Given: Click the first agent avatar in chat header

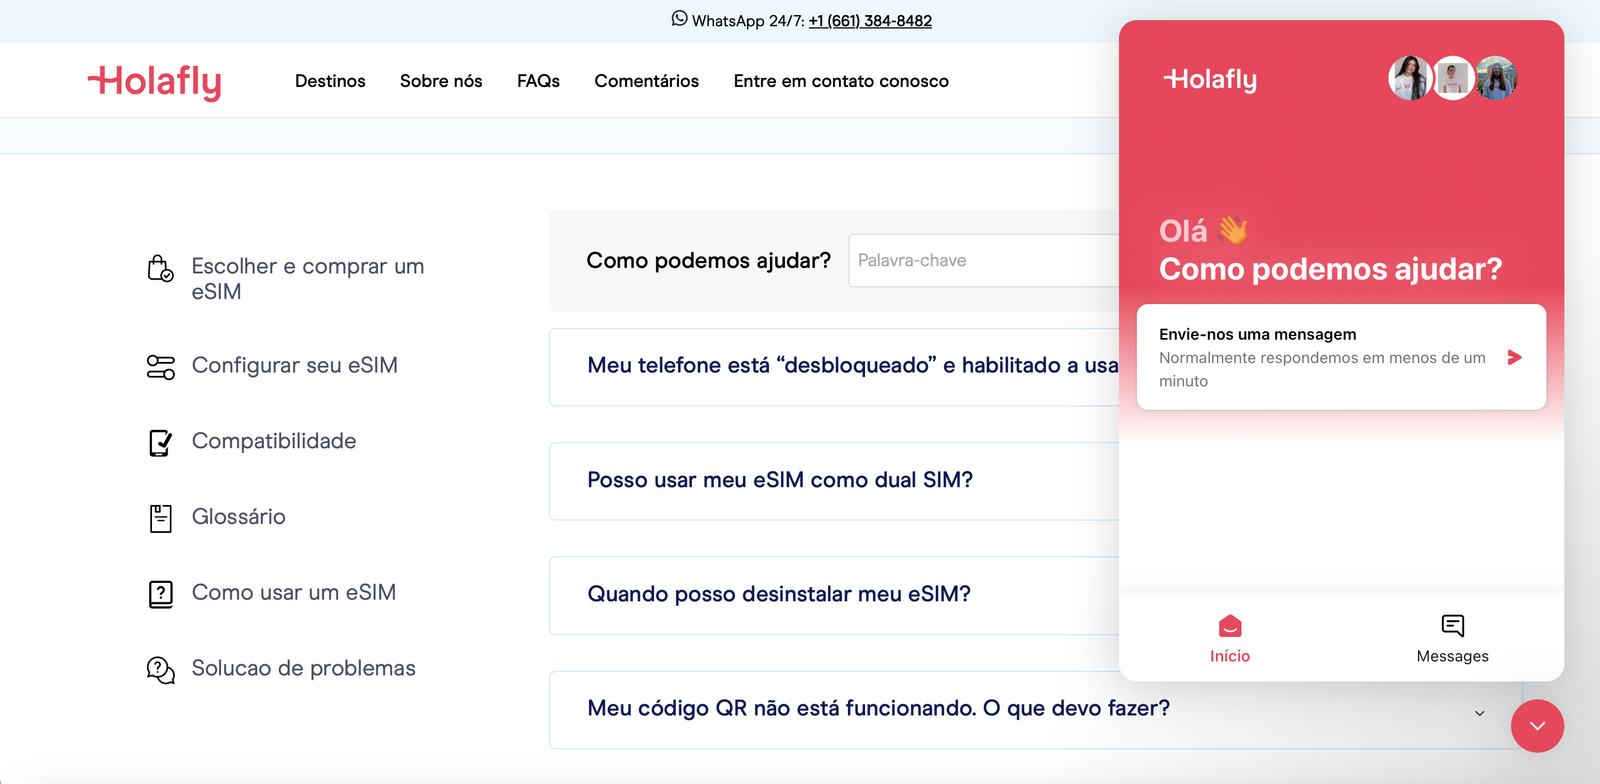Looking at the screenshot, I should [x=1410, y=78].
